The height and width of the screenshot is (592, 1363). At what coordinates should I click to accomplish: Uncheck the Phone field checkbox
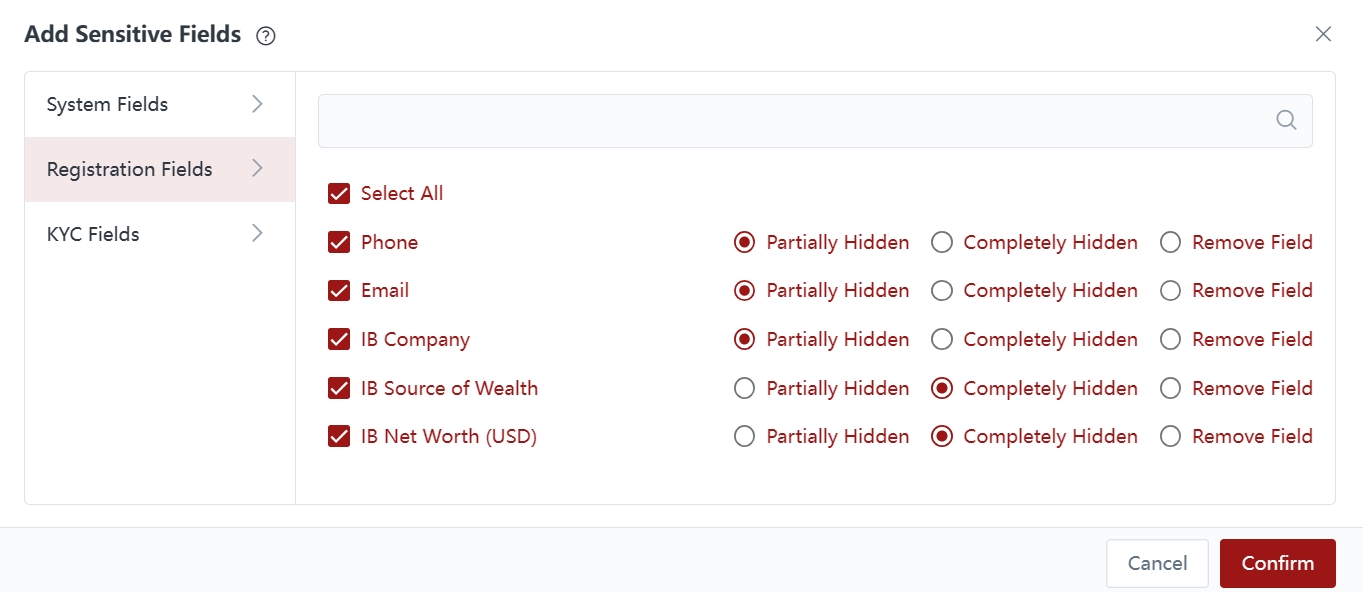(x=339, y=242)
